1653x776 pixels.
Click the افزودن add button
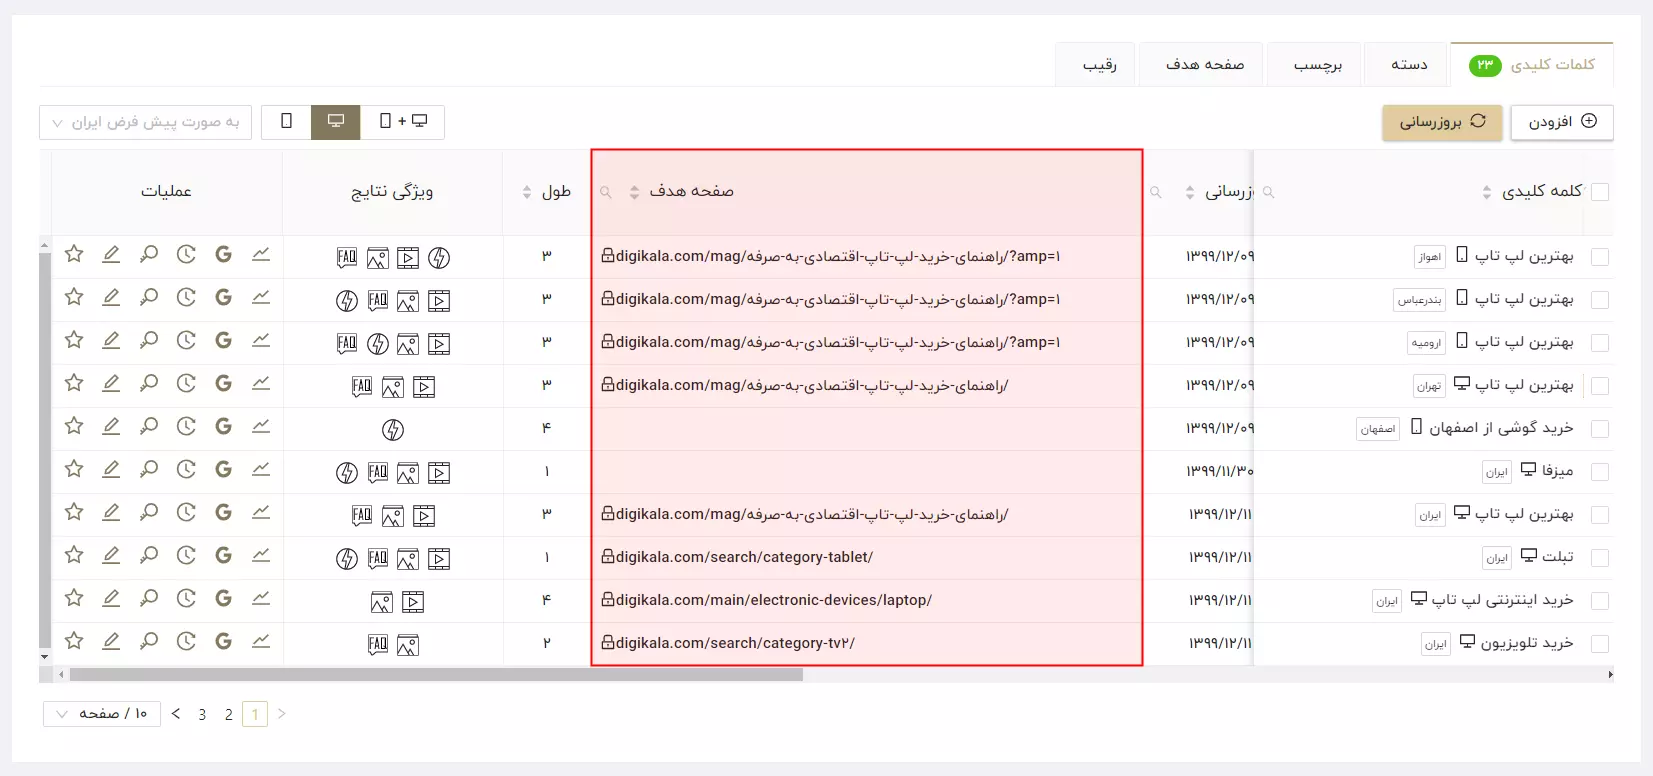pyautogui.click(x=1562, y=122)
